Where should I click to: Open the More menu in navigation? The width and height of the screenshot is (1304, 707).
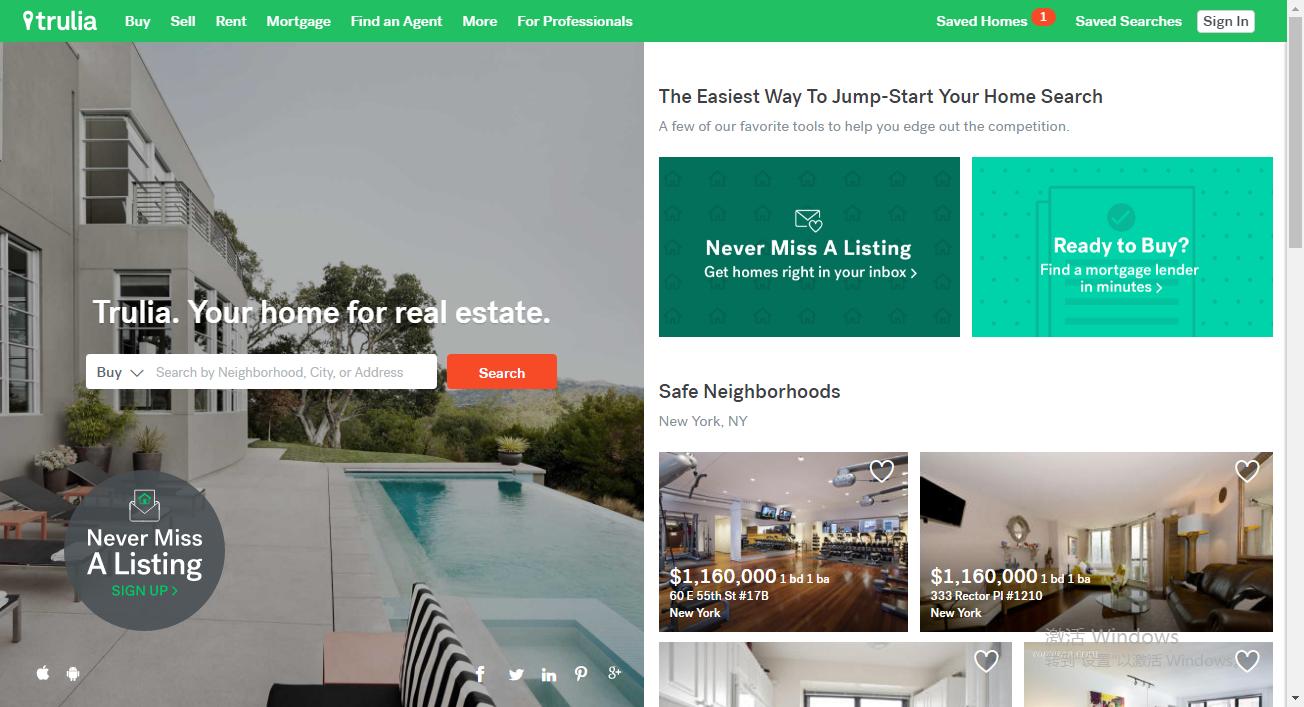coord(480,21)
